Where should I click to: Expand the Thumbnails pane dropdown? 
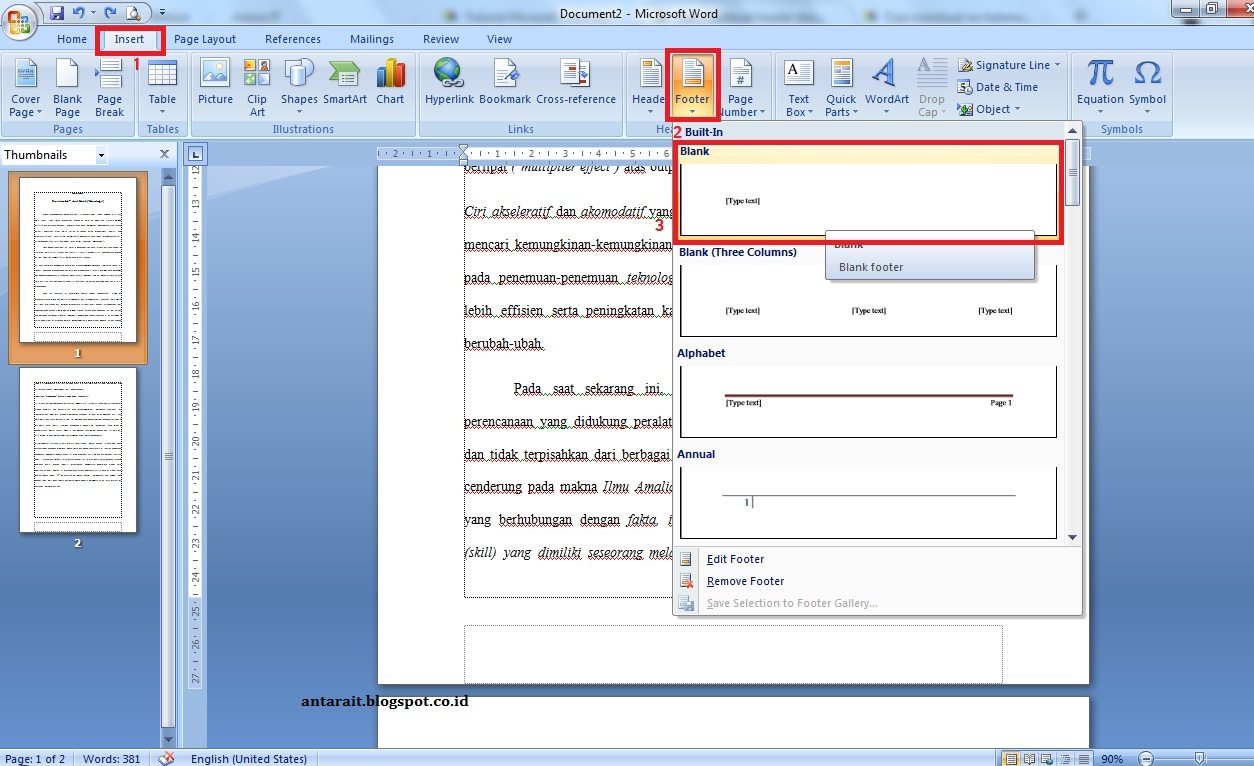[101, 154]
